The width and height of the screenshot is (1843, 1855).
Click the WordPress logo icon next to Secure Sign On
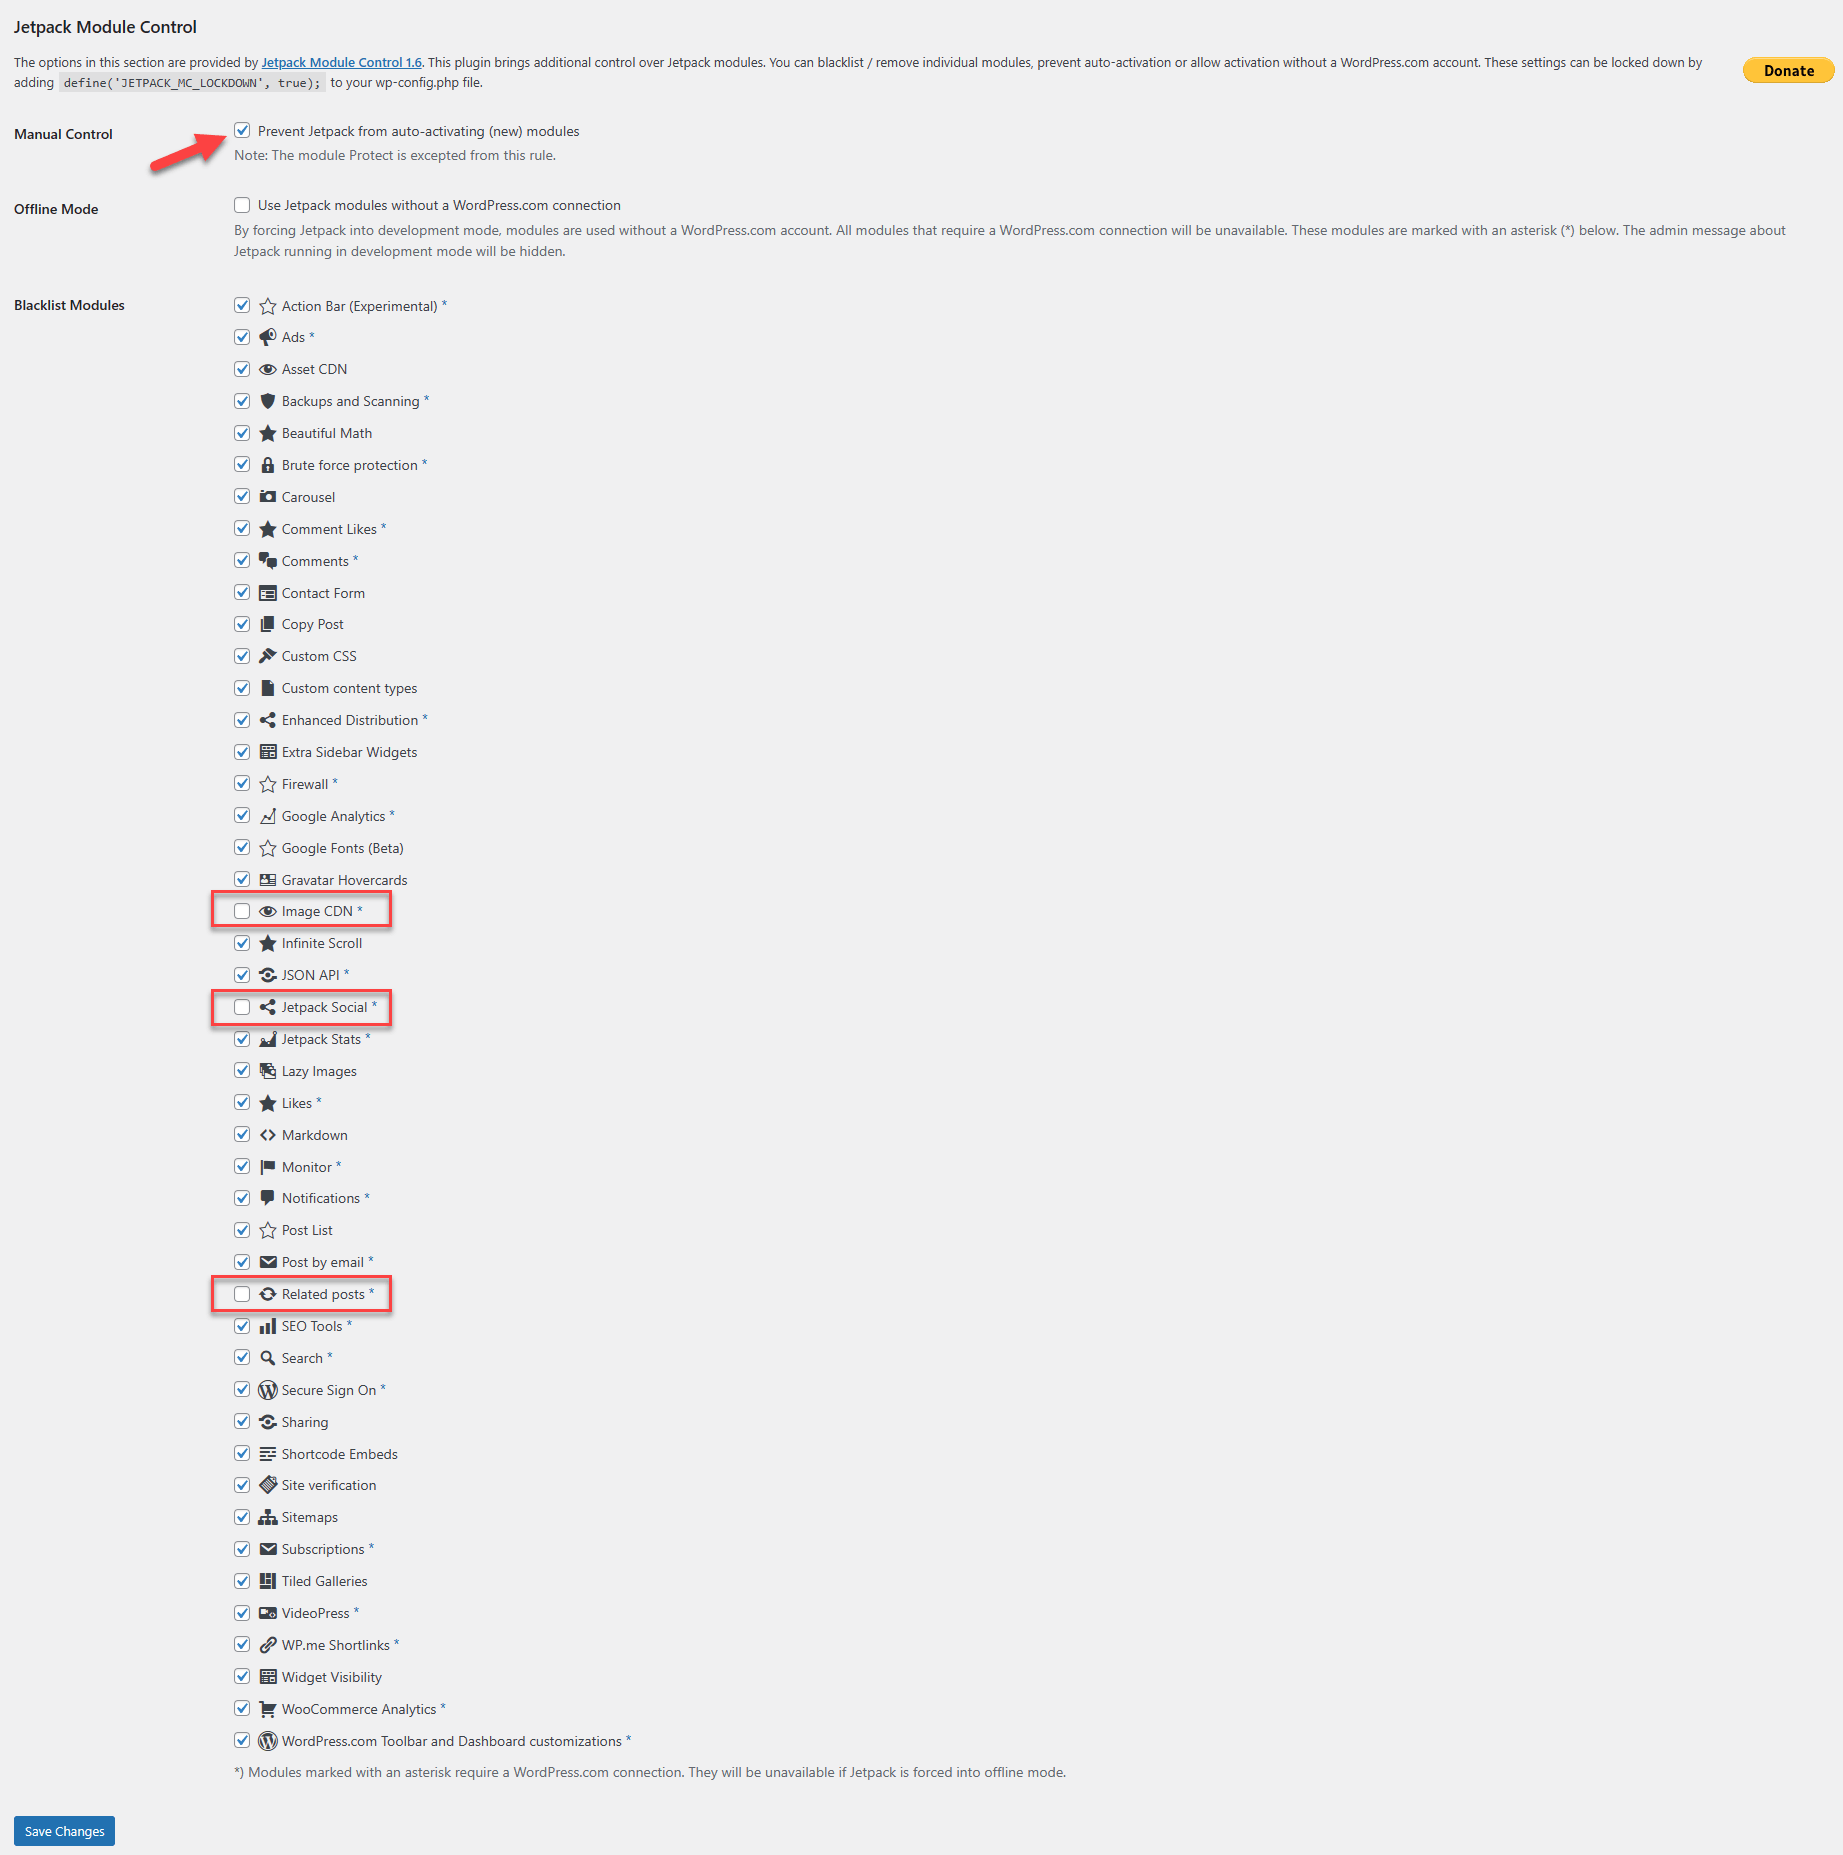click(x=268, y=1390)
